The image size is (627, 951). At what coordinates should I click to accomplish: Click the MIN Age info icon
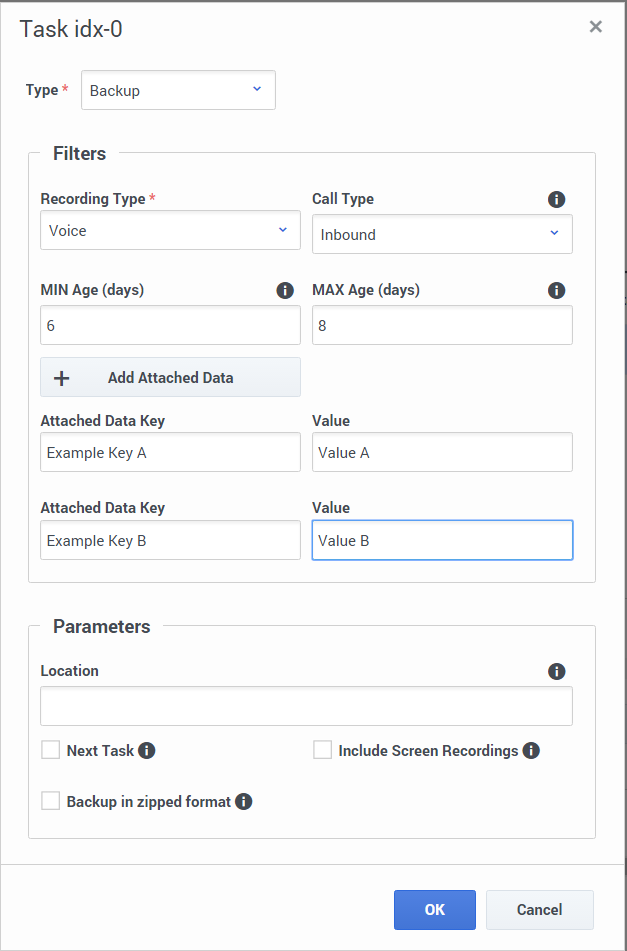[x=285, y=291]
